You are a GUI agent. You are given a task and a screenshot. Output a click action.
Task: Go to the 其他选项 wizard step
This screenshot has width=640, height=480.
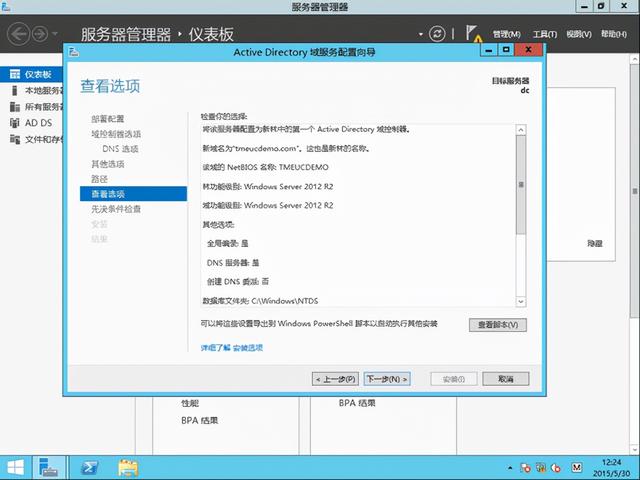tap(107, 164)
